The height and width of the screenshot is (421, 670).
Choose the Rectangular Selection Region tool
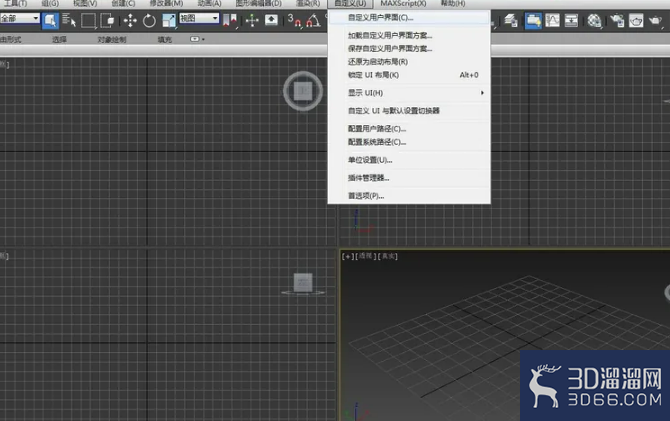coord(88,20)
